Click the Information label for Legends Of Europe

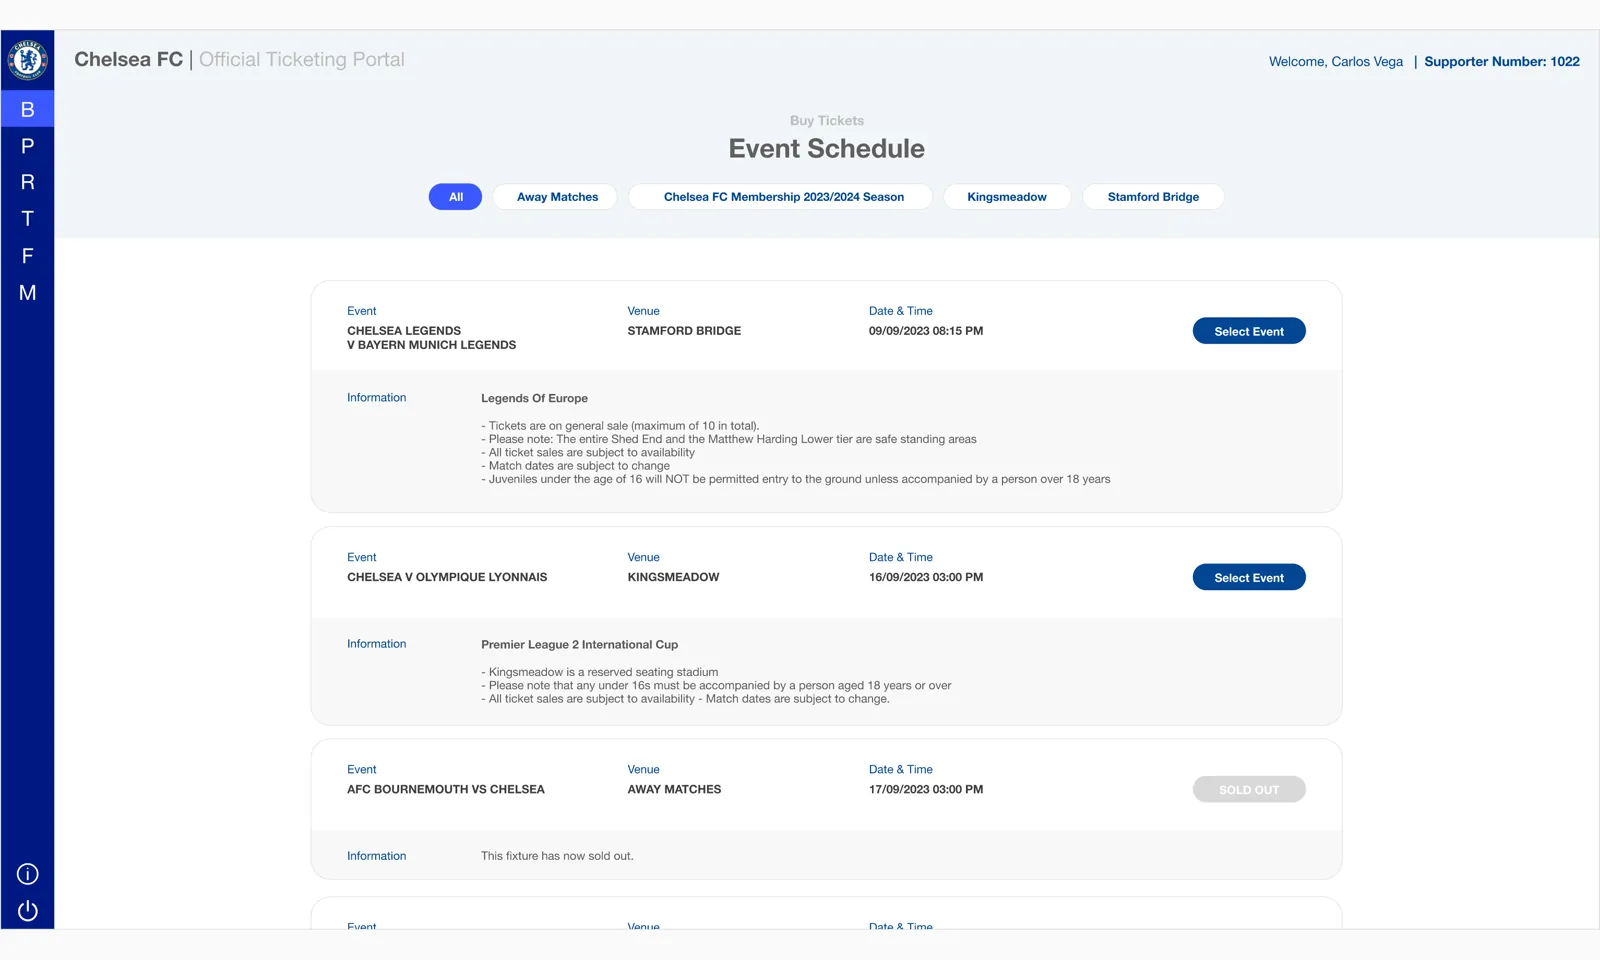[x=376, y=398]
